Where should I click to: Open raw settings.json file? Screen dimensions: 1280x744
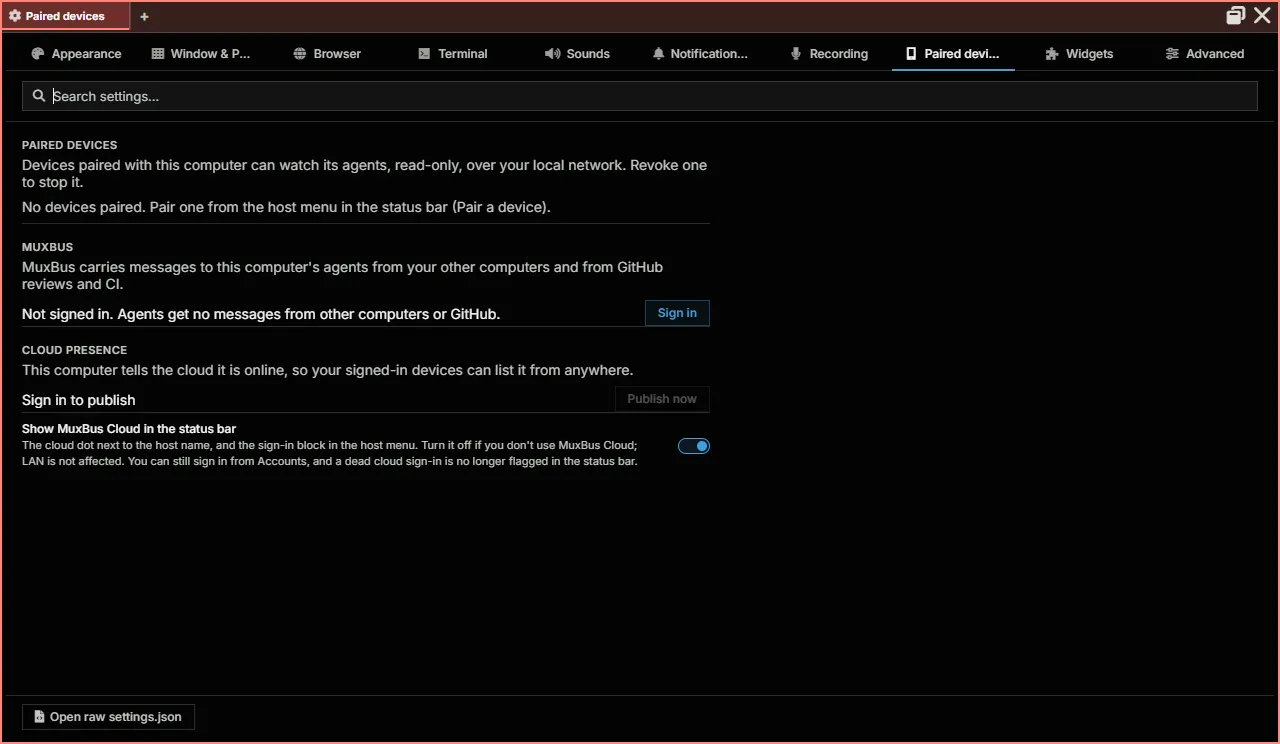[x=108, y=717]
